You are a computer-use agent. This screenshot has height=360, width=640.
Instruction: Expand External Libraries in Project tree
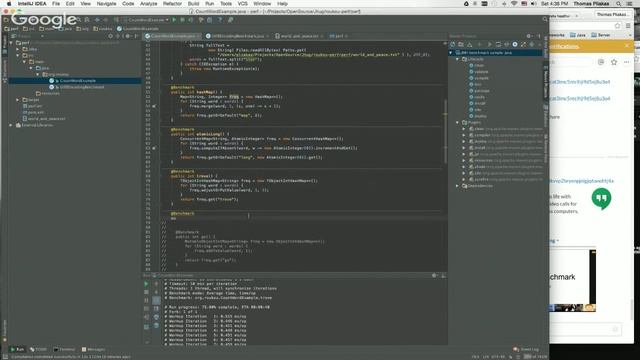[x=11, y=125]
